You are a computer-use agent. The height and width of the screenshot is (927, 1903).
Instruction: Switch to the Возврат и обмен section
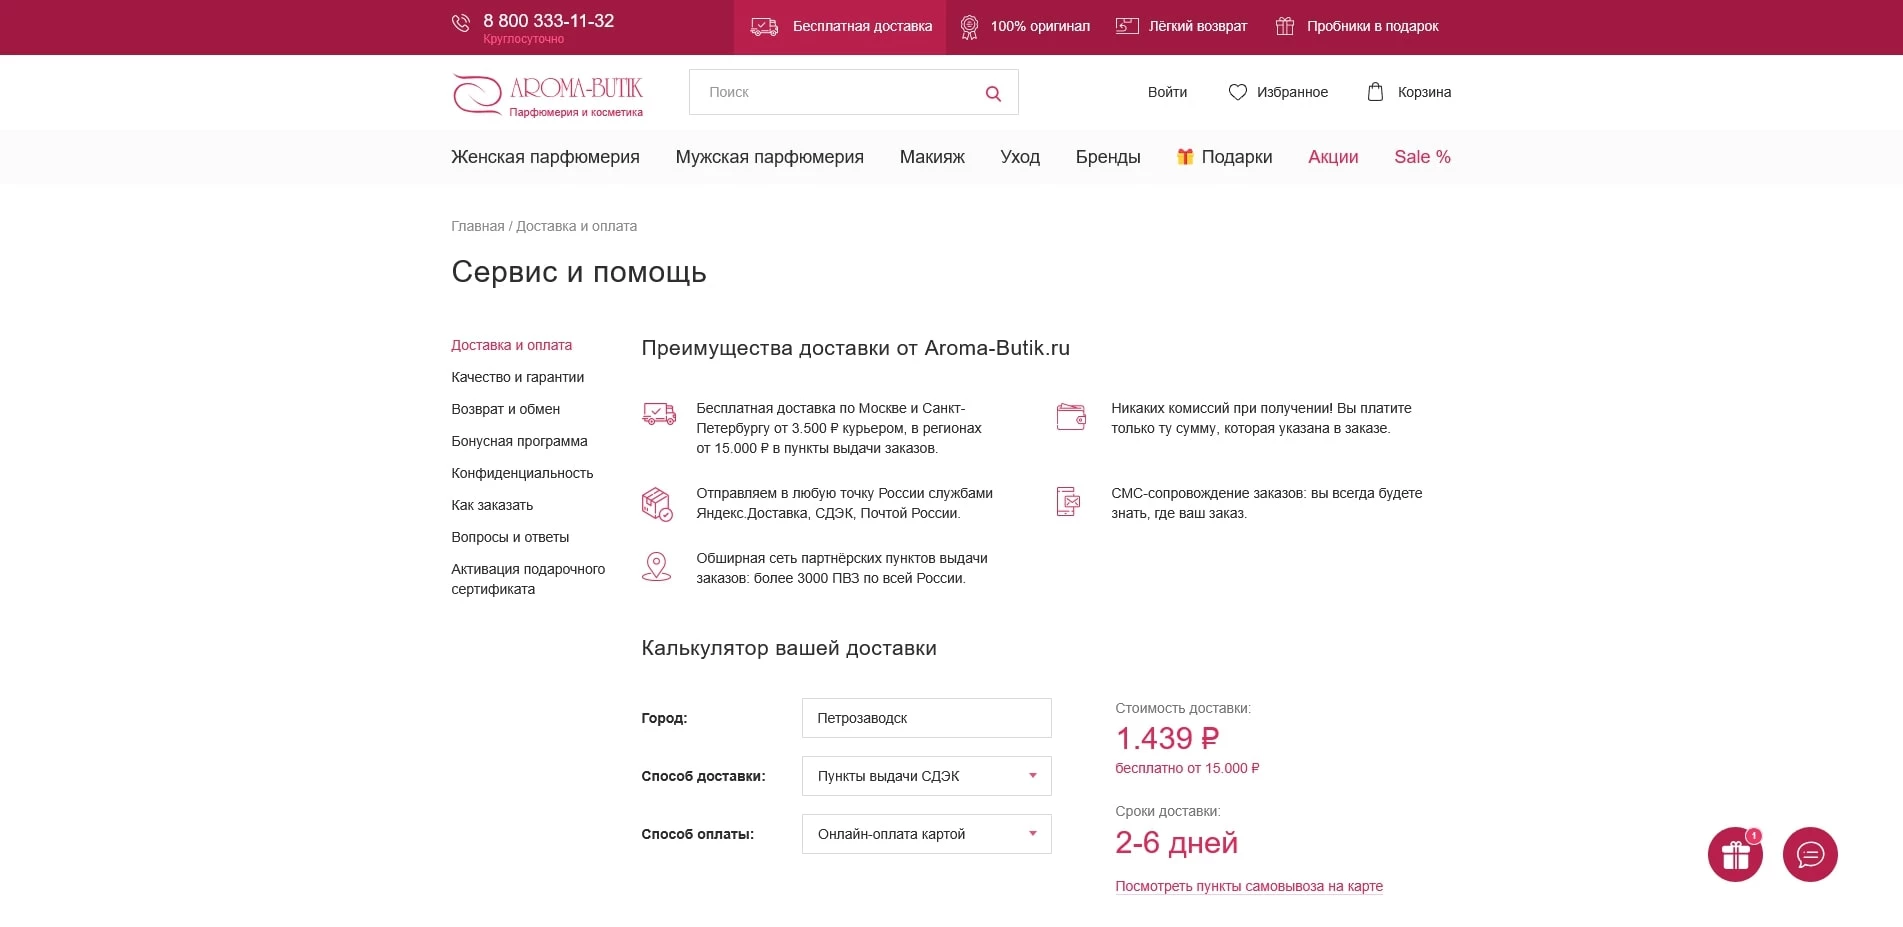(x=505, y=409)
